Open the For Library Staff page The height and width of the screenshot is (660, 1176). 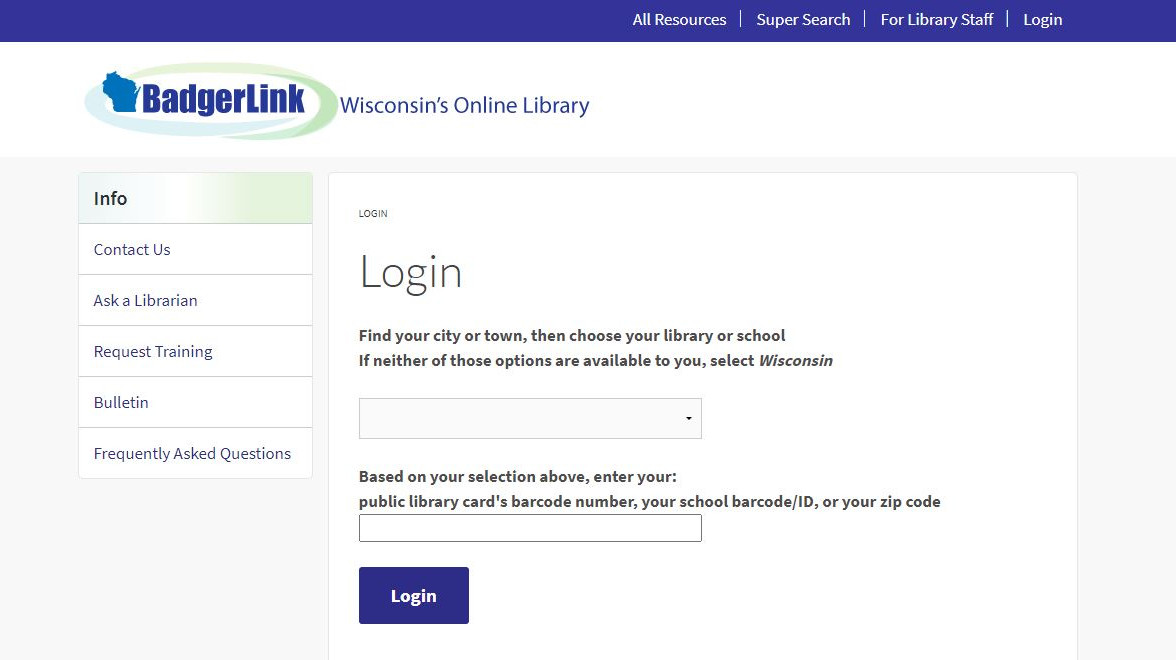coord(936,20)
